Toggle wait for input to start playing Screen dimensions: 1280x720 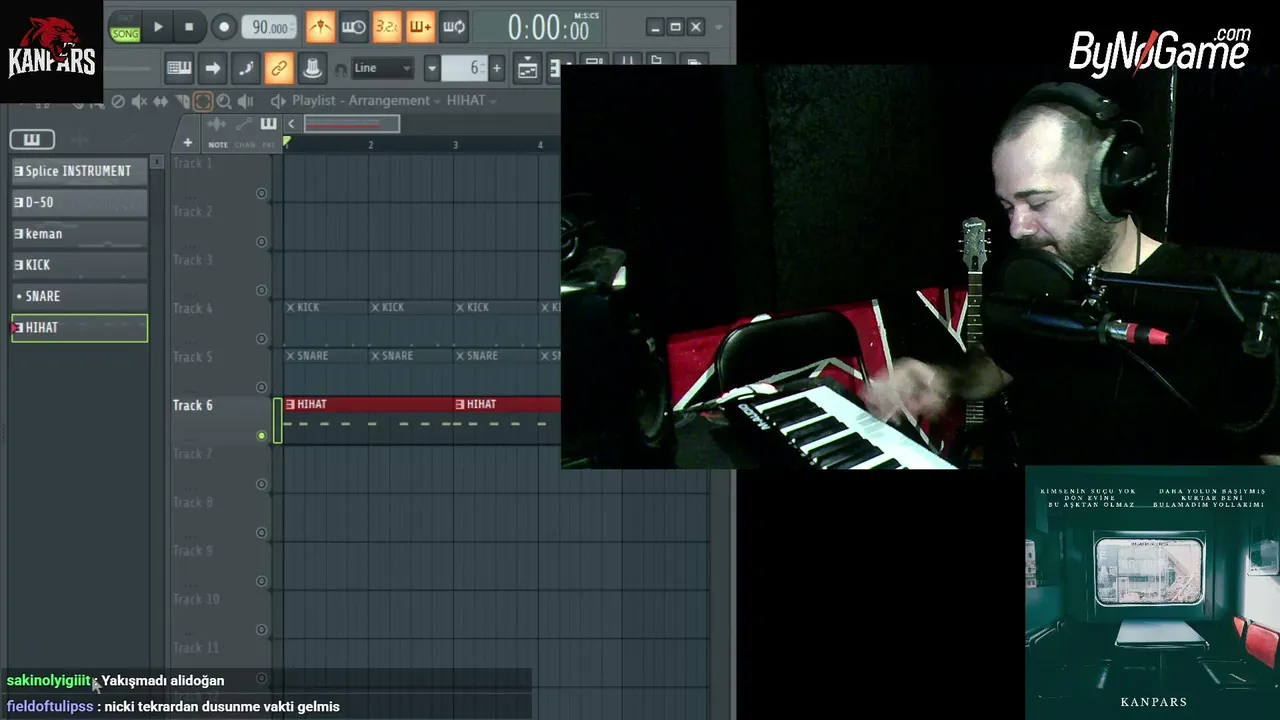(353, 27)
